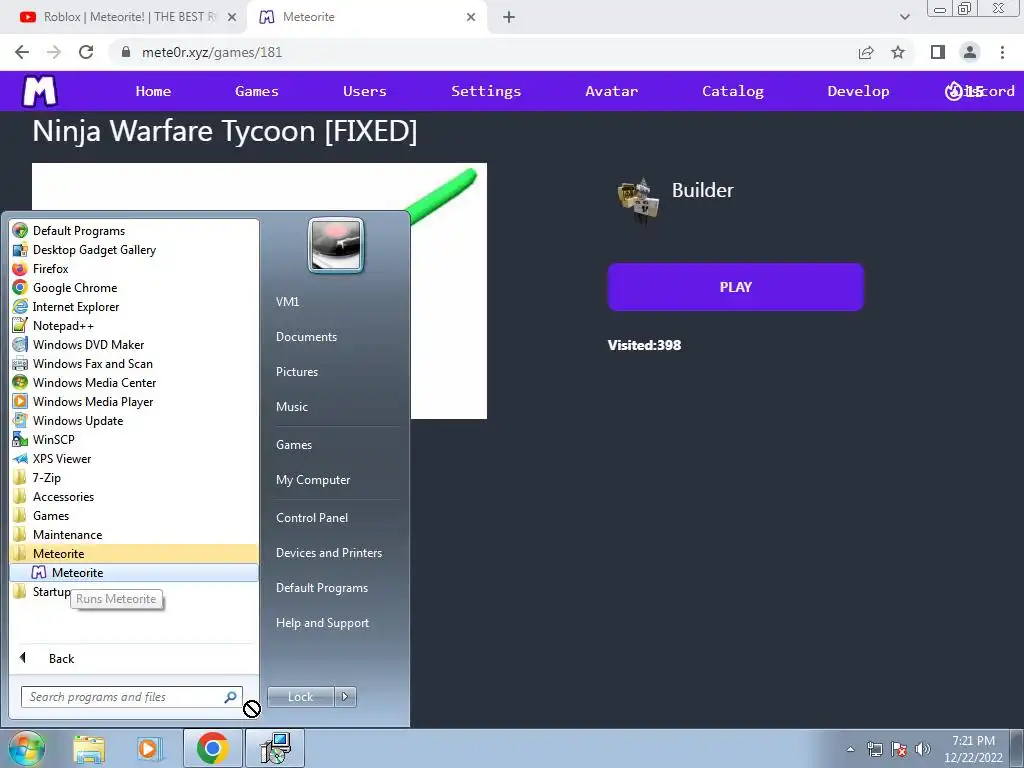Open the Builder creator profile
Screen dimensions: 1024x768
703,190
